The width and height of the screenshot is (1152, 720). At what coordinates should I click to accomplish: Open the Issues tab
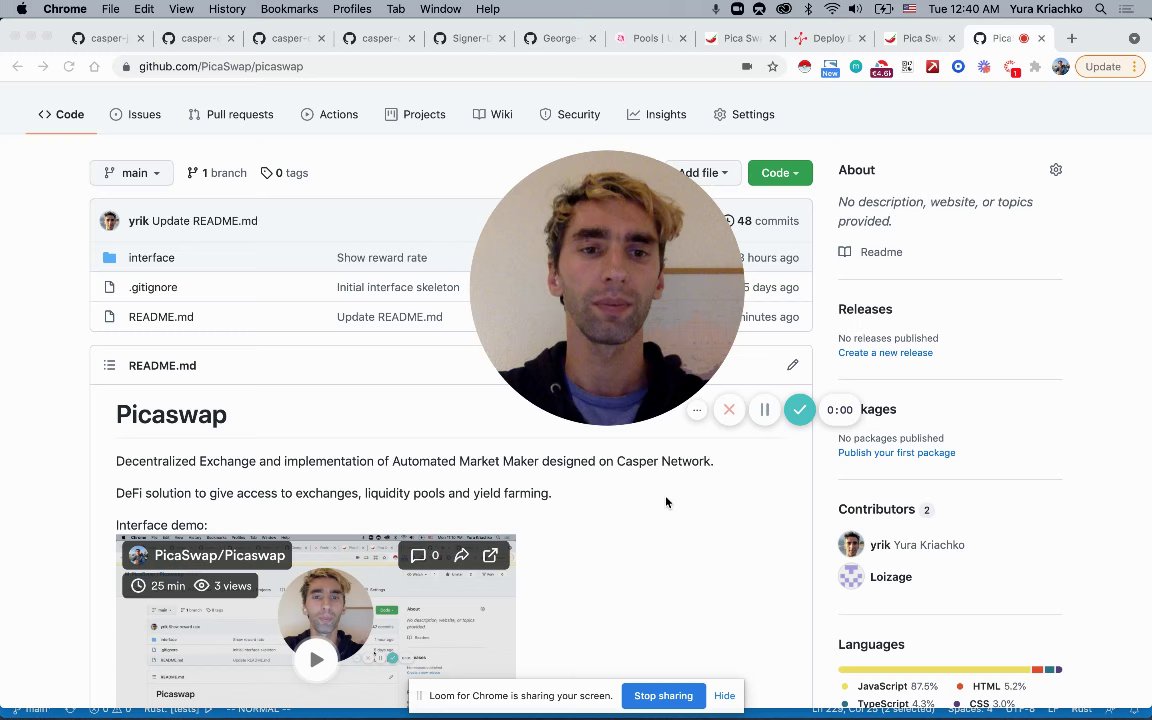(x=135, y=115)
